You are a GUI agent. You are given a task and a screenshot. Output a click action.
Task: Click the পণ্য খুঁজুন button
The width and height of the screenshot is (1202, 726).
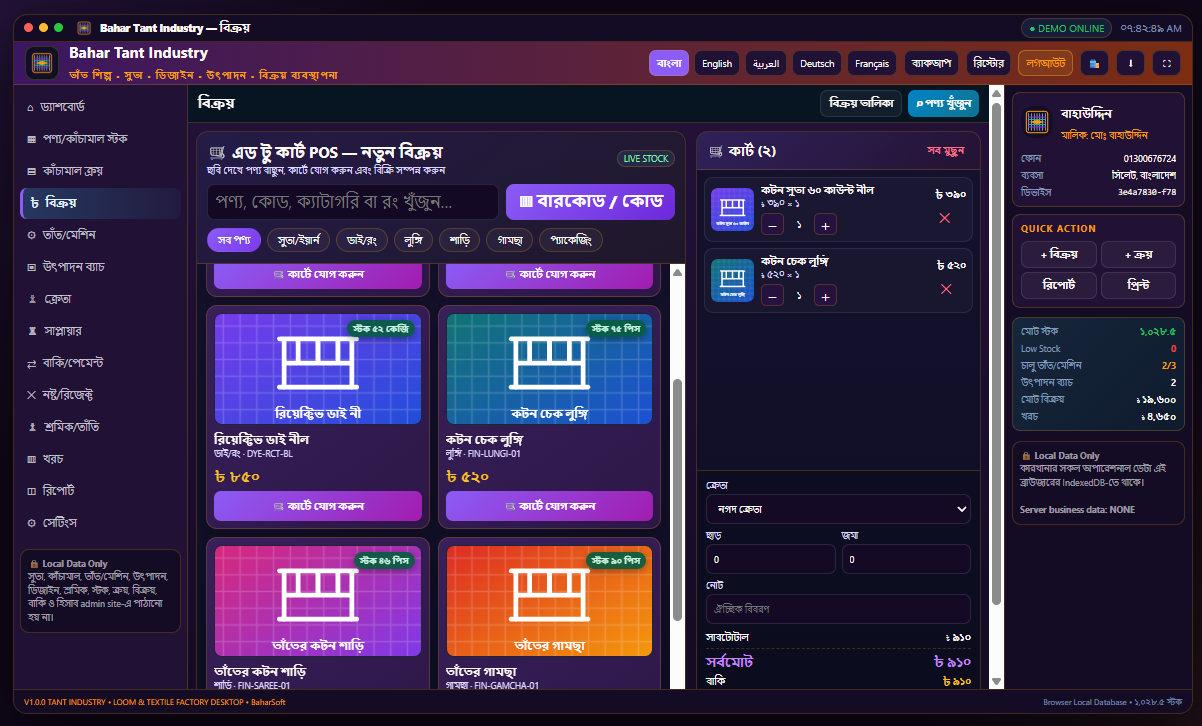(x=943, y=103)
